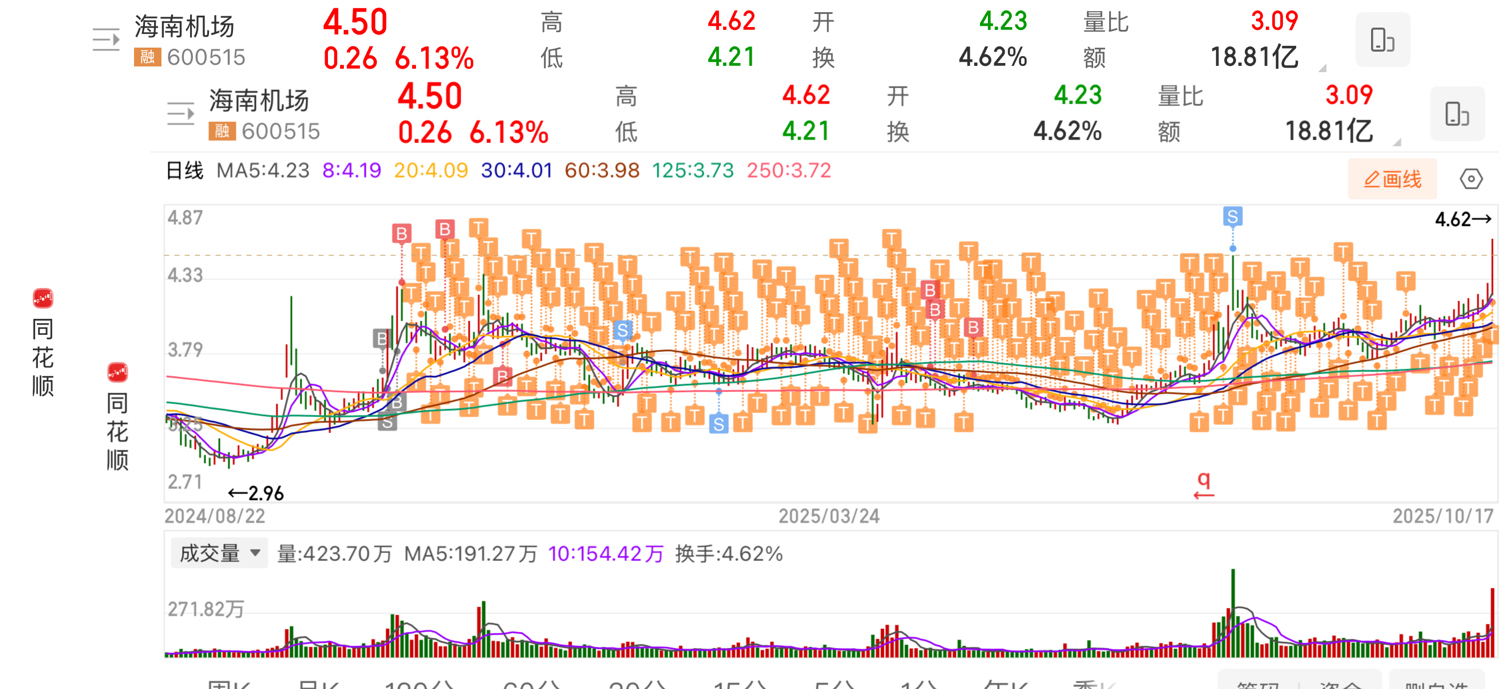Open chart settings hexagon icon
The image size is (1500, 689).
1471,179
